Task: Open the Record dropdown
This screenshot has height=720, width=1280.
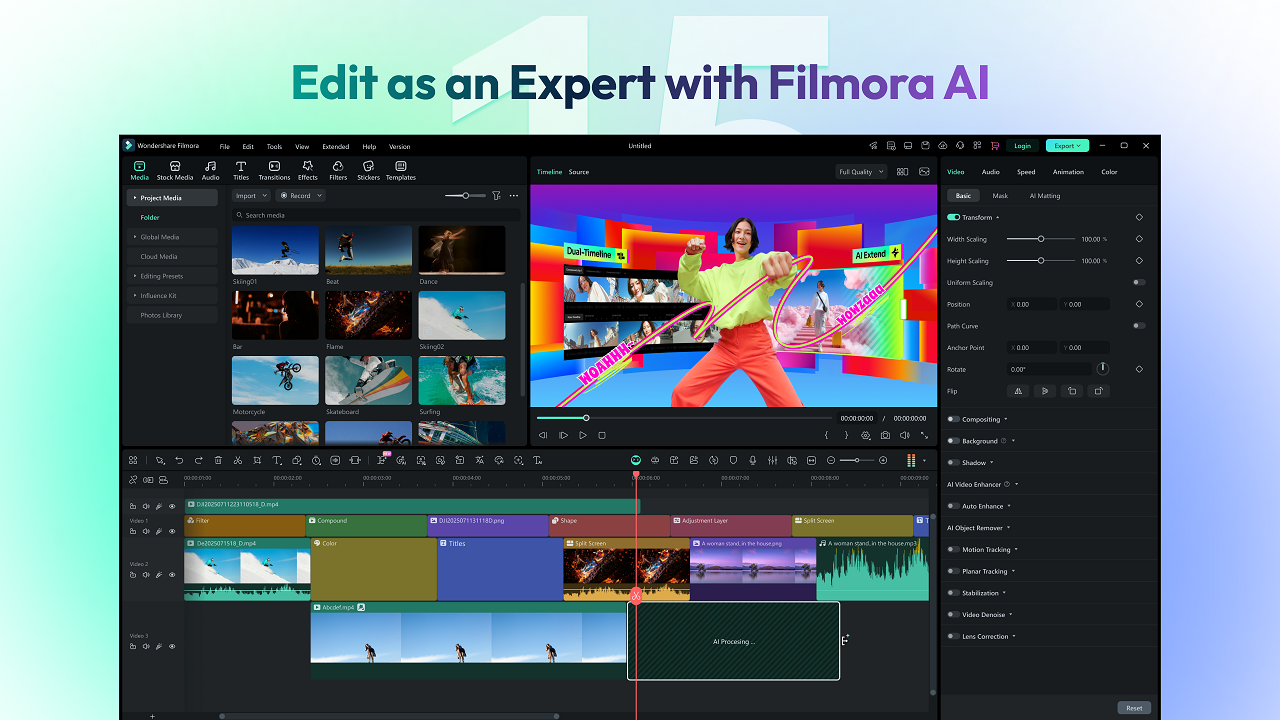Action: pos(300,196)
